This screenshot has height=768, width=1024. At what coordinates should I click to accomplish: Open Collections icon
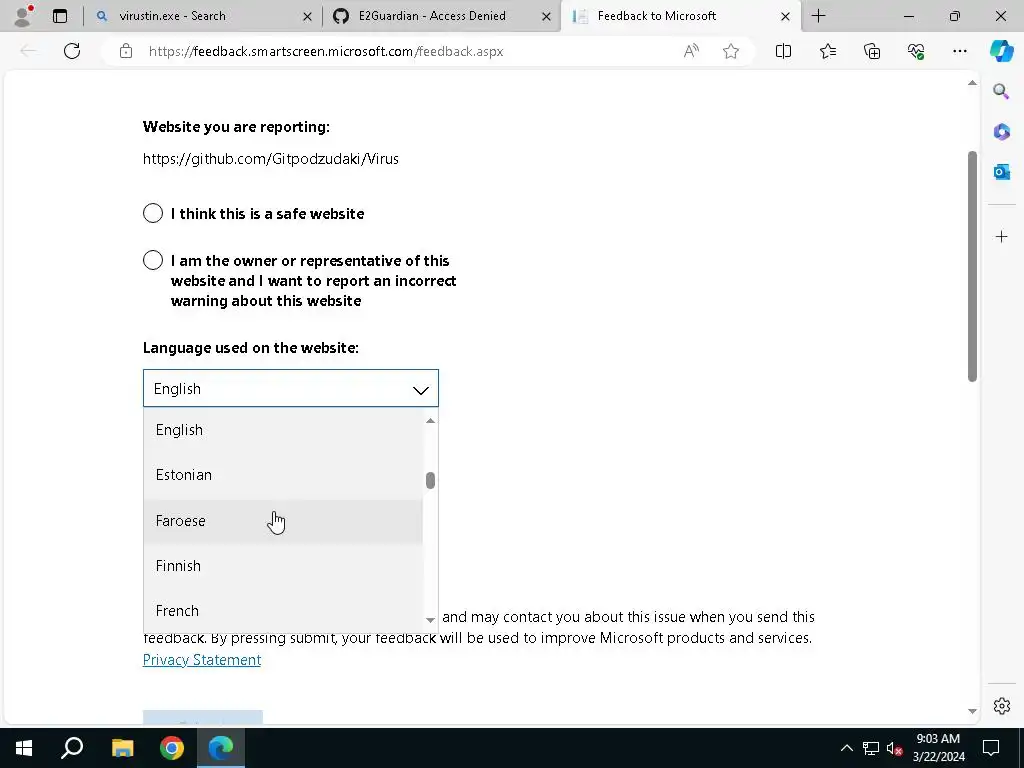(x=872, y=51)
